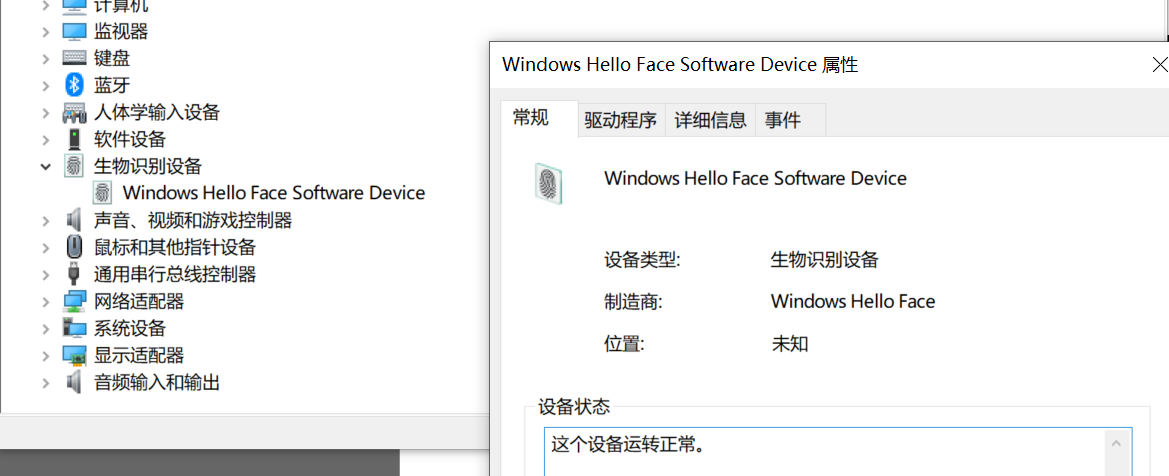This screenshot has height=476, width=1169.
Task: Expand the 监视器 category
Action: (x=46, y=31)
